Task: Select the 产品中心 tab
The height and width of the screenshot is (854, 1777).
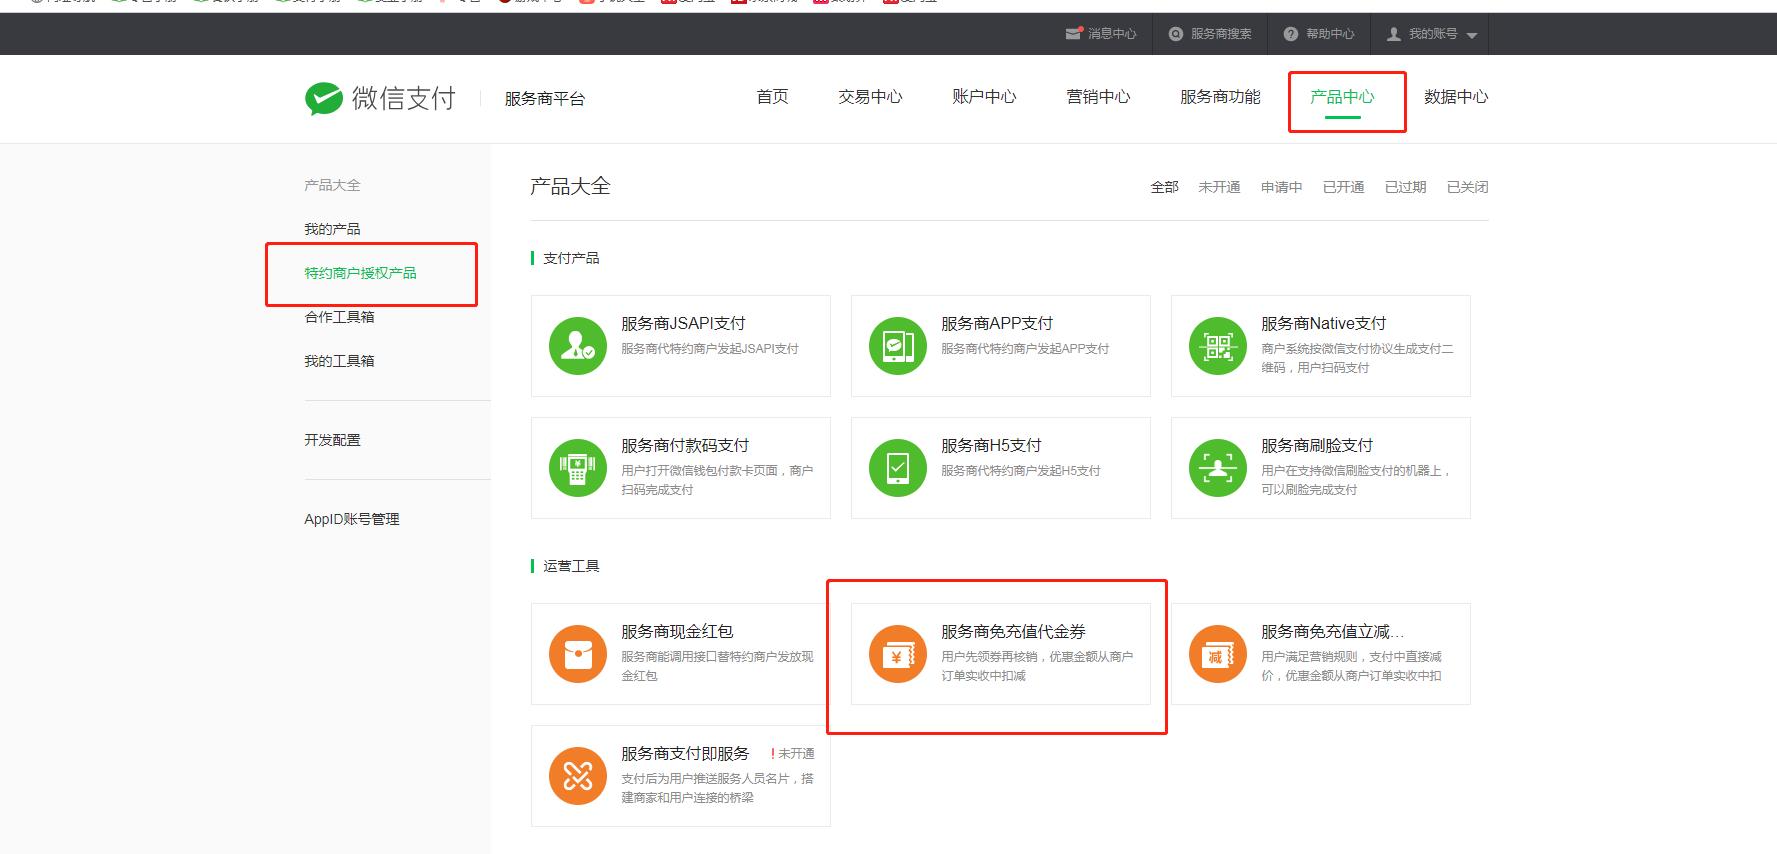Action: (1342, 97)
